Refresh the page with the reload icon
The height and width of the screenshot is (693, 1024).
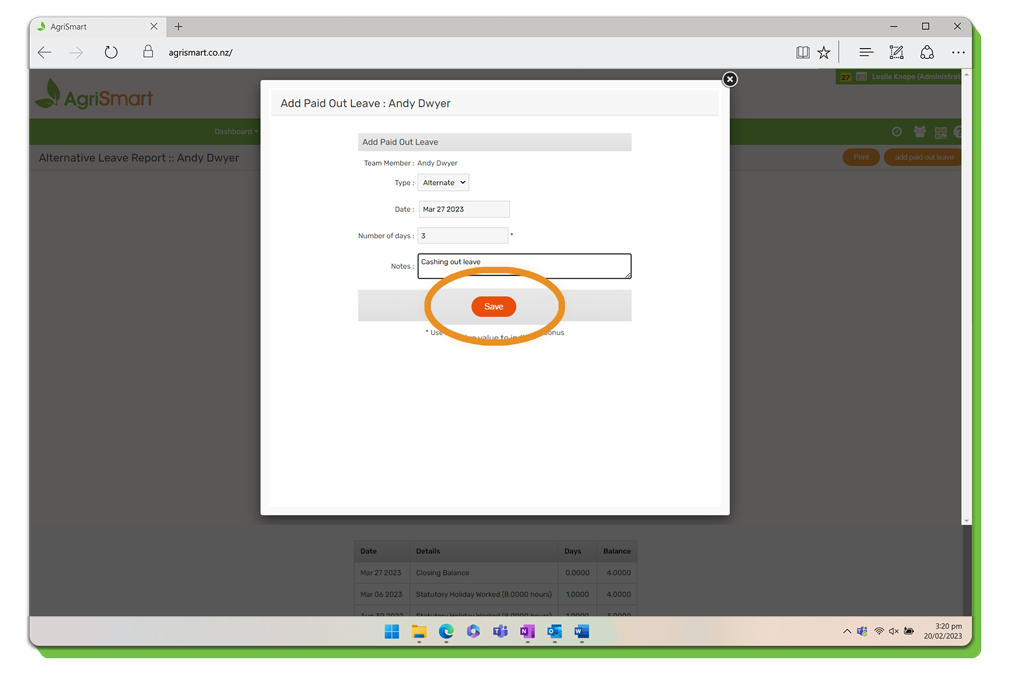(111, 53)
